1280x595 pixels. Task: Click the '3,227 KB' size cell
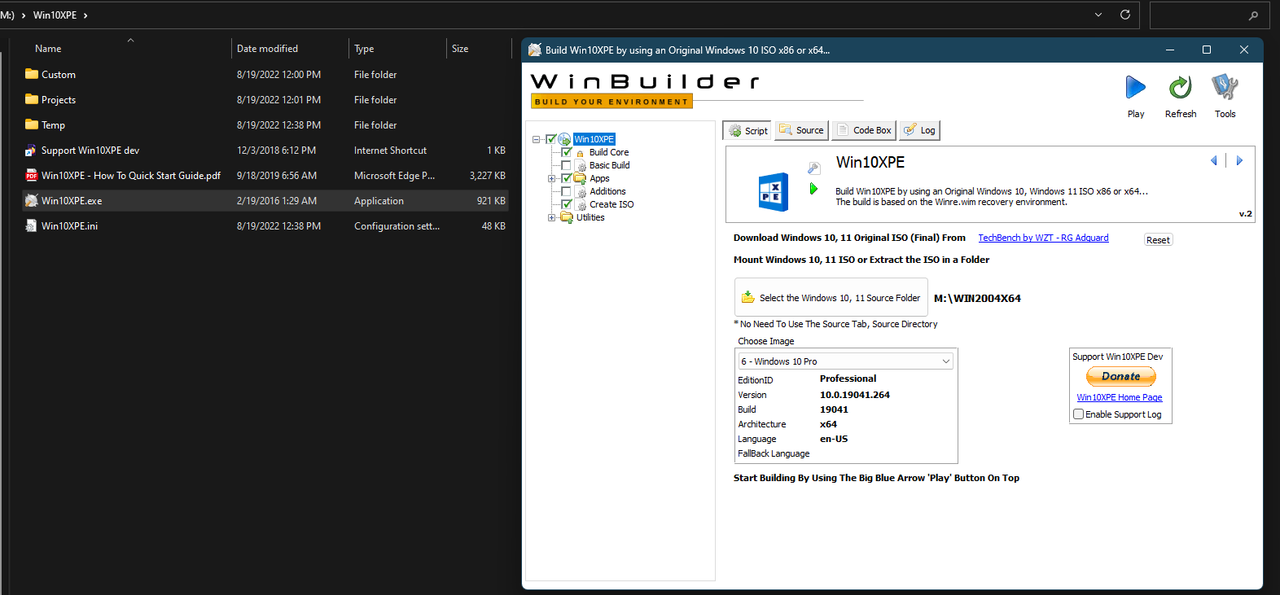[x=488, y=175]
